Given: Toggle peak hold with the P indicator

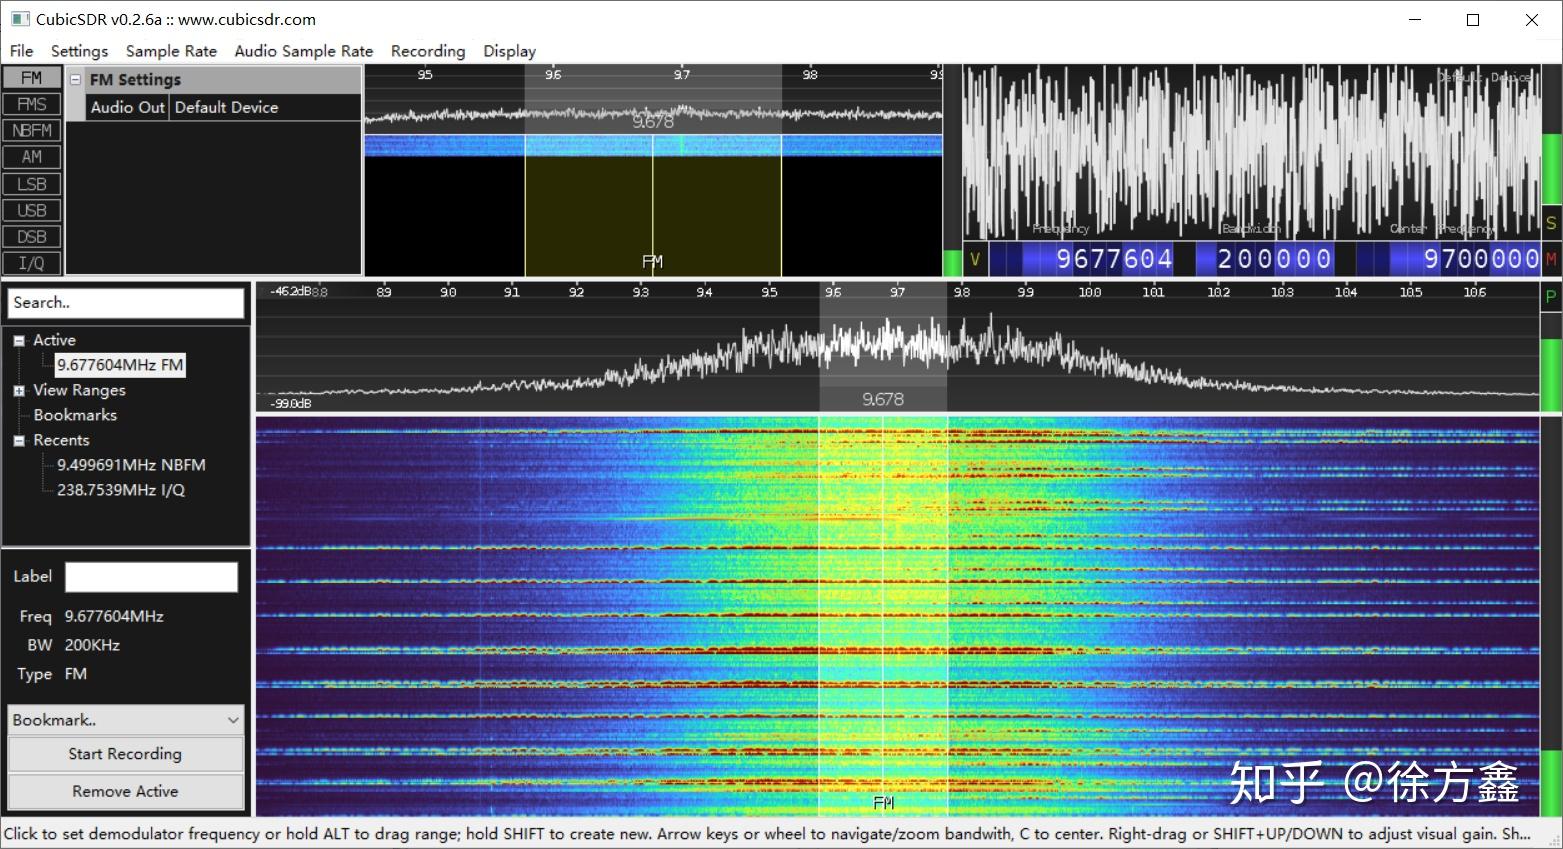Looking at the screenshot, I should 1551,296.
